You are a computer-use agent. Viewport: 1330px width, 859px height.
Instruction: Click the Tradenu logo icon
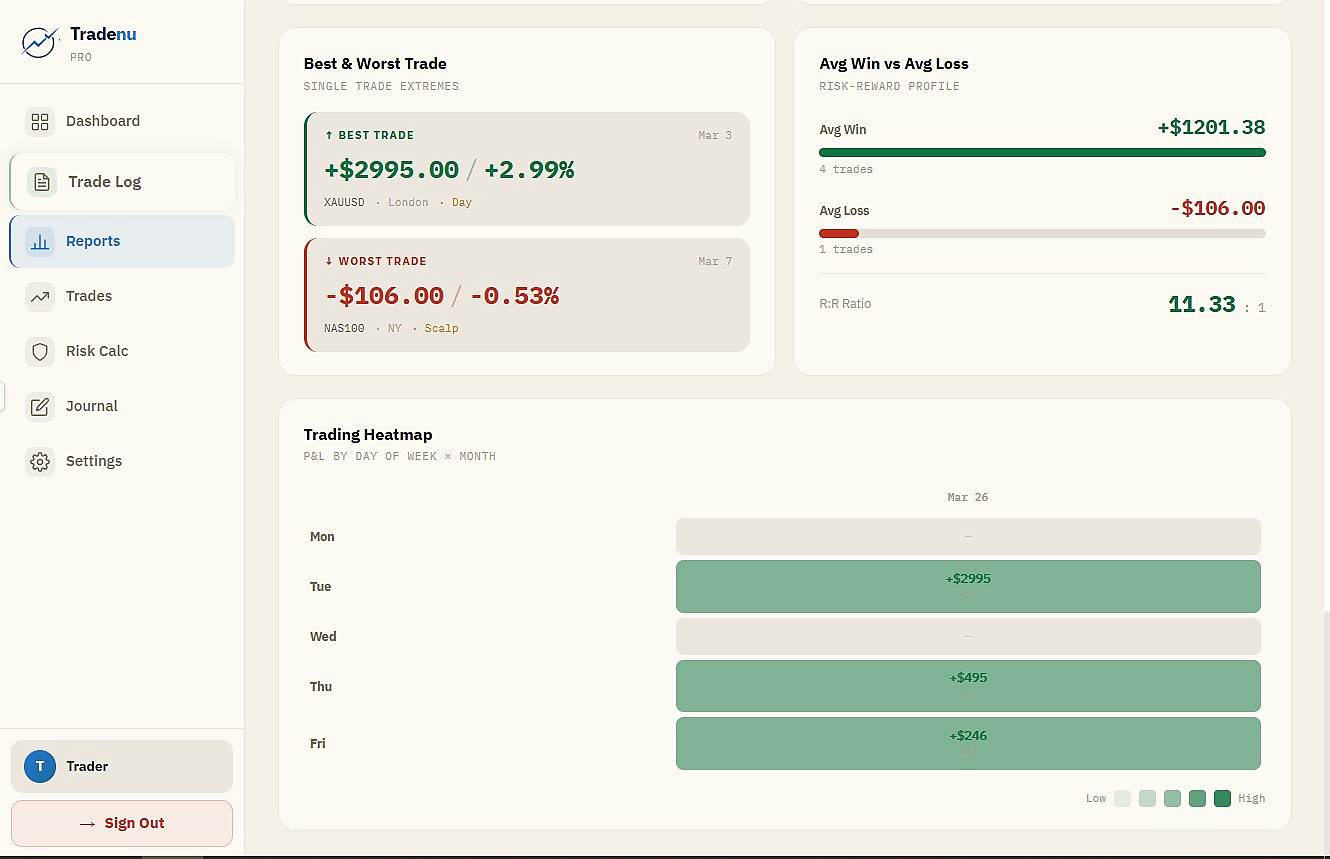(40, 42)
